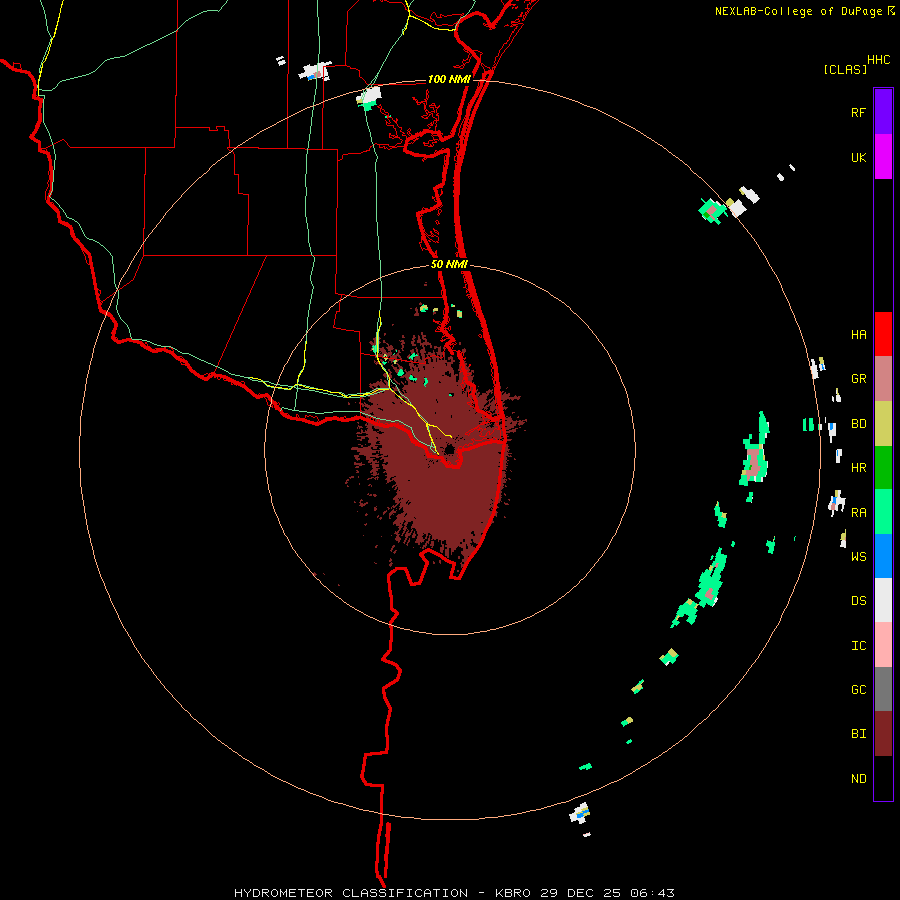Click the IC pink legend swatch
Viewport: 900px width, 900px height.
point(883,645)
